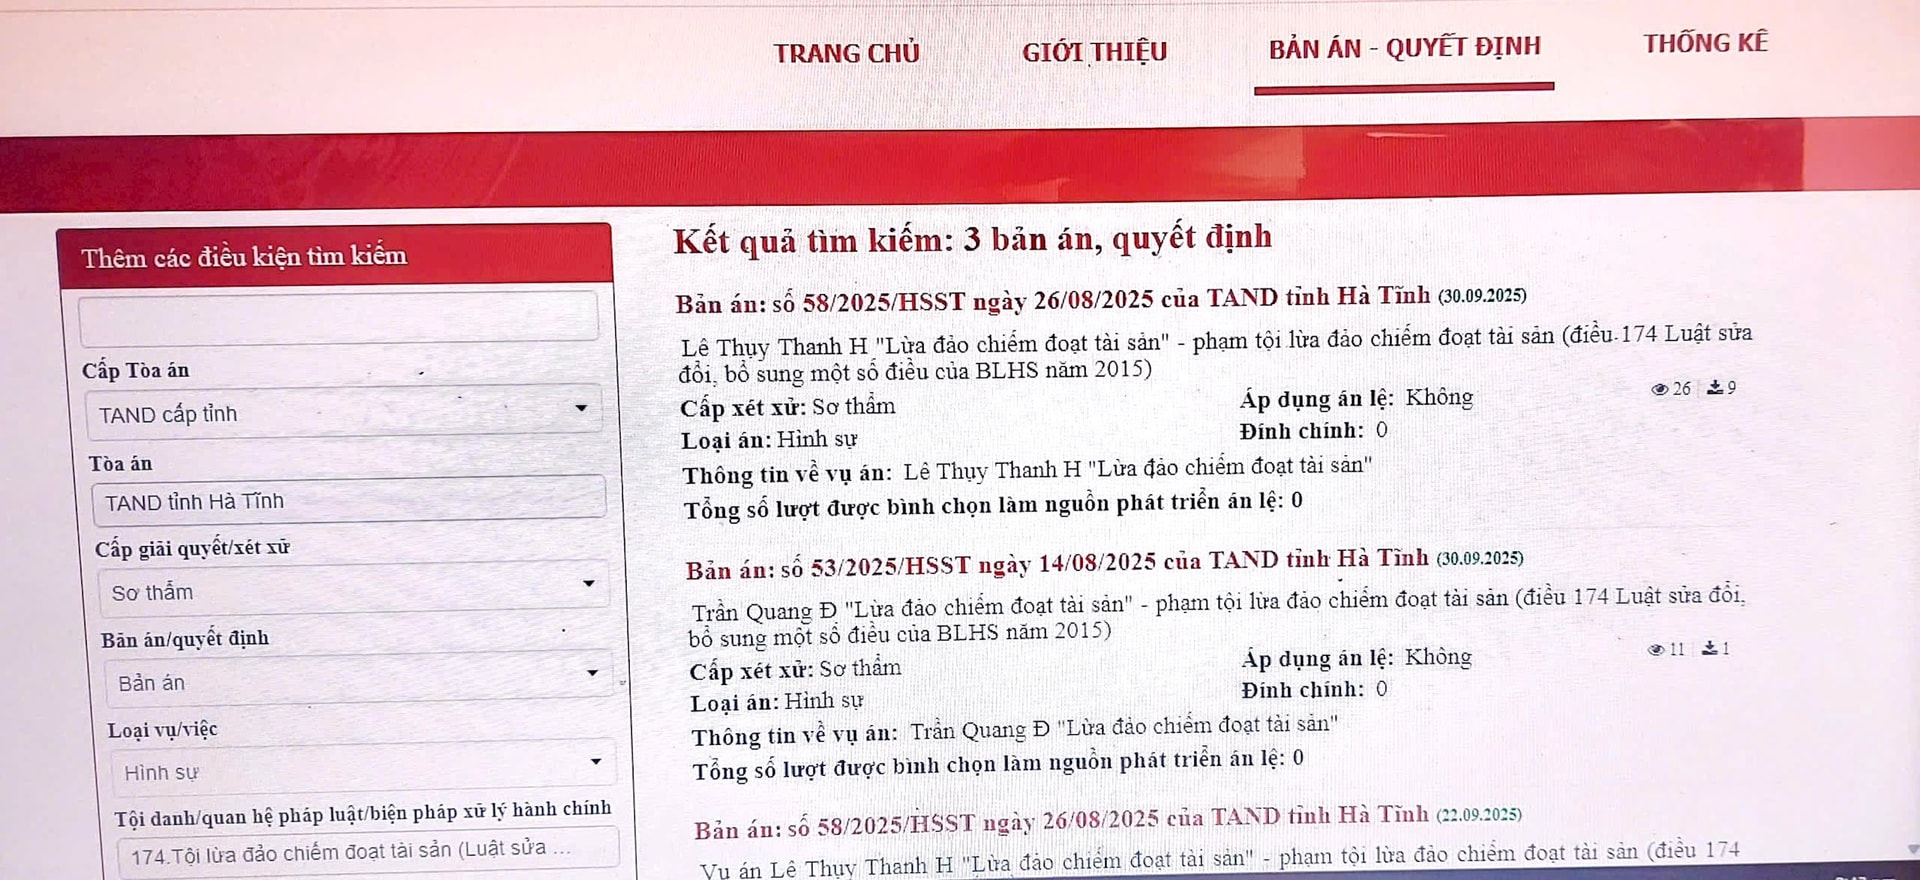Click the empty keyword search field

point(338,320)
